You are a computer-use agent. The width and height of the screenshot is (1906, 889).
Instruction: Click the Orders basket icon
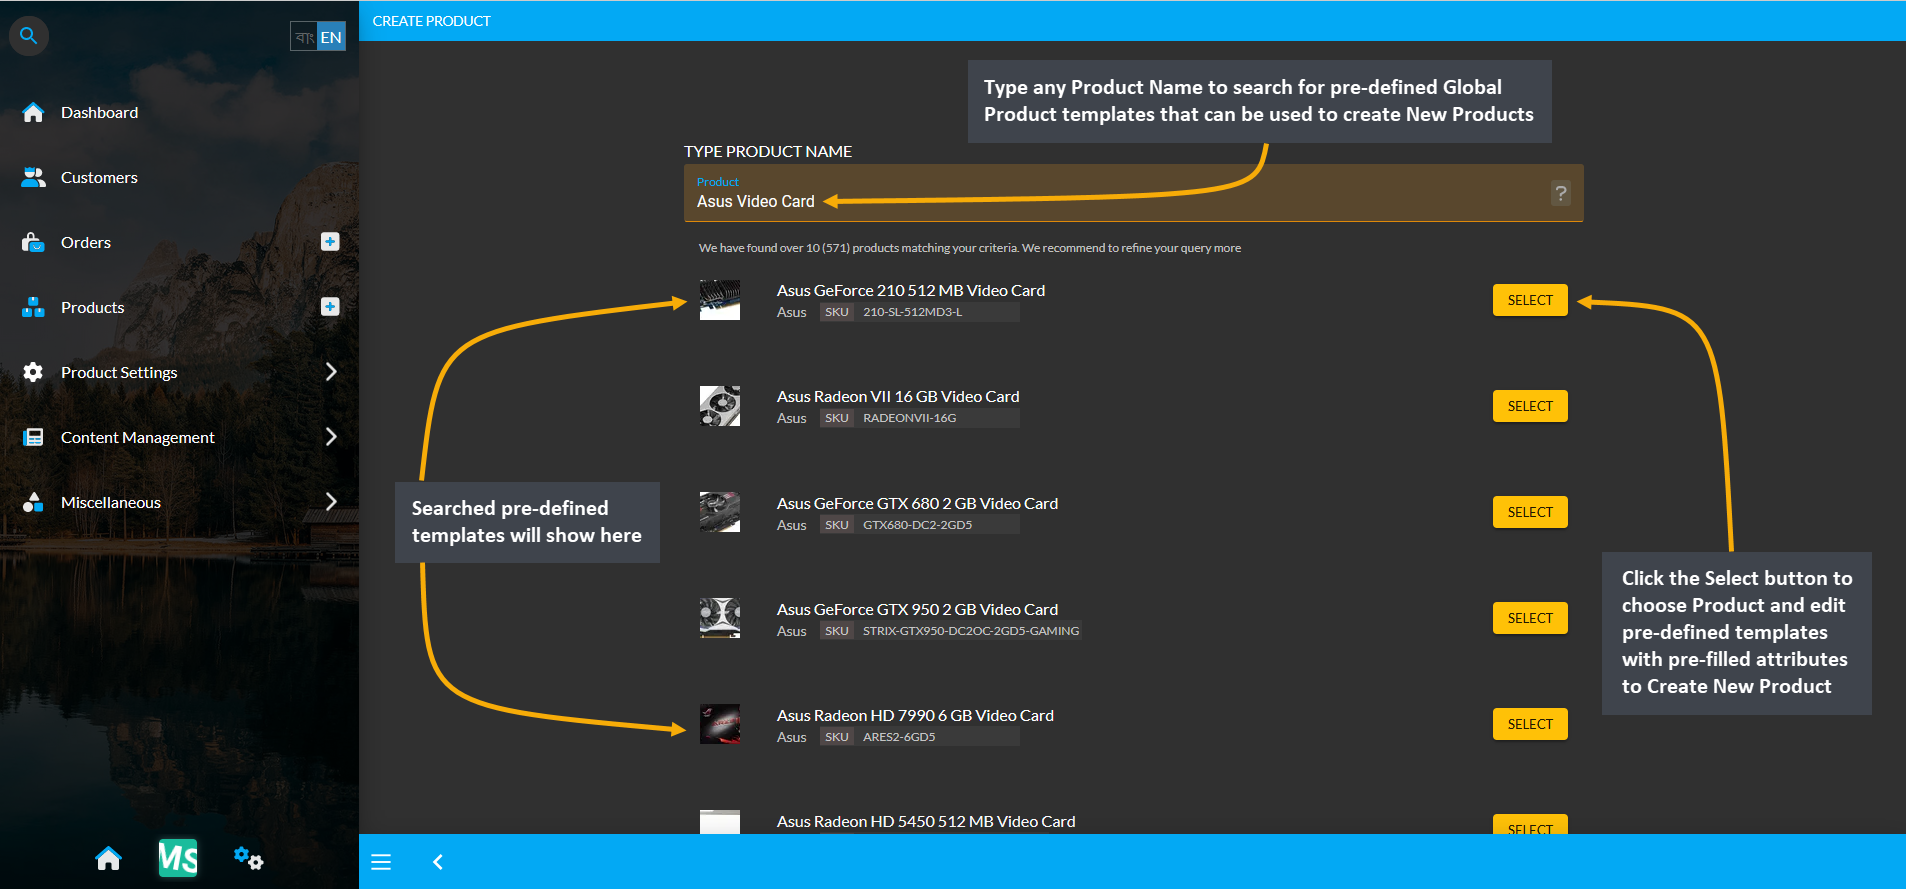click(33, 242)
